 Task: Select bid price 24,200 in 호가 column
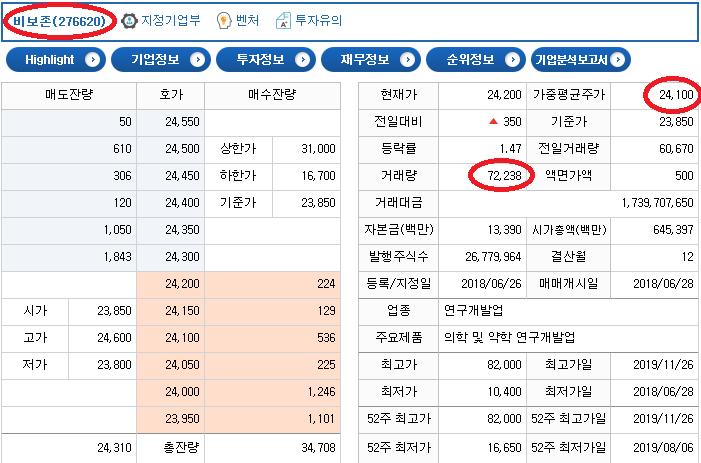click(182, 284)
